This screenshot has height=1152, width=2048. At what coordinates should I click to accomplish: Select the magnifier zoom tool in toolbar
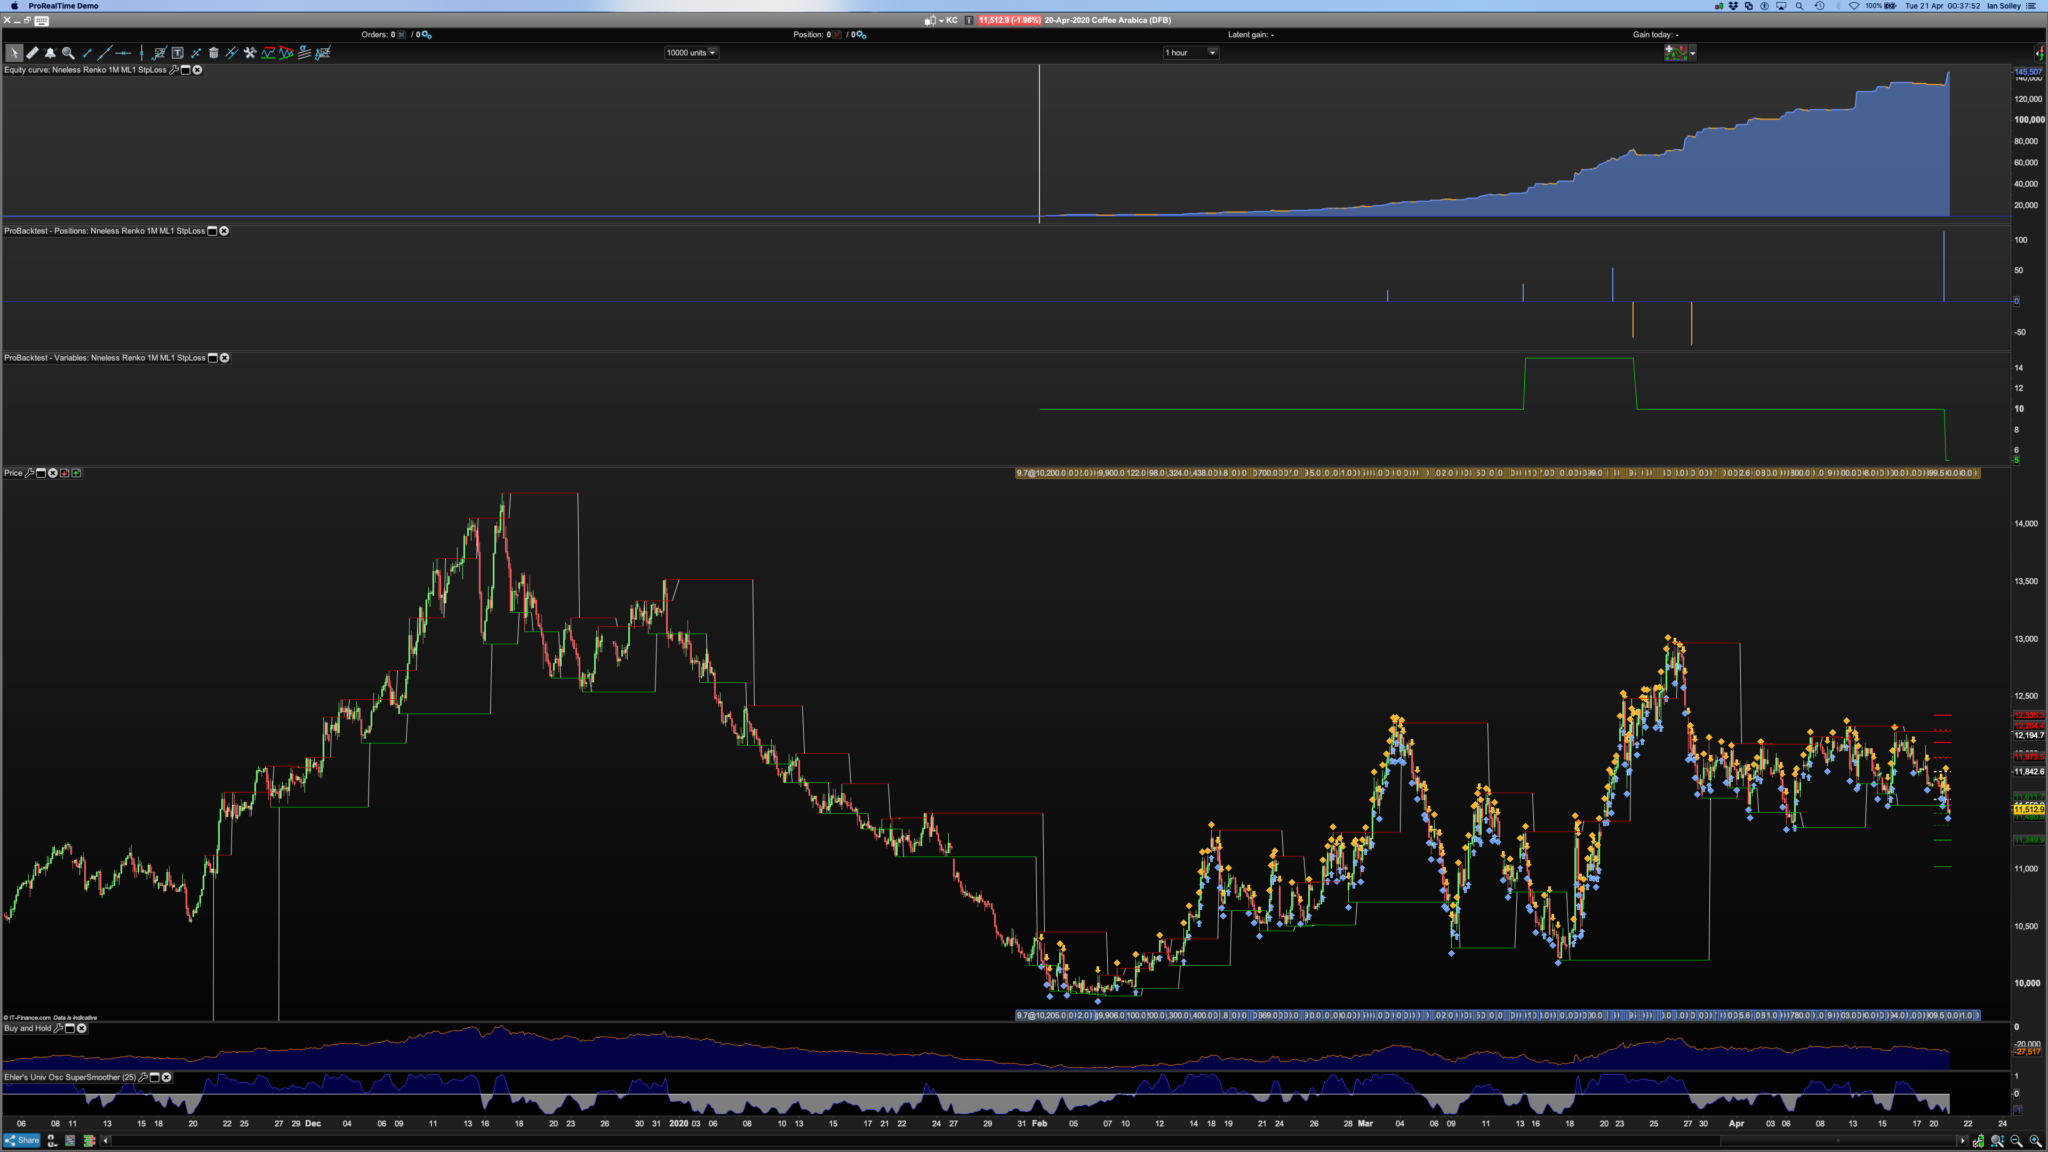(68, 53)
